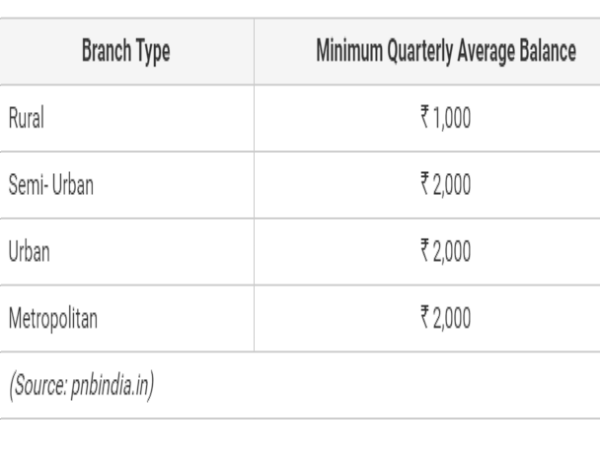
Task: Select the Metropolitan branch type cell
Action: click(54, 319)
